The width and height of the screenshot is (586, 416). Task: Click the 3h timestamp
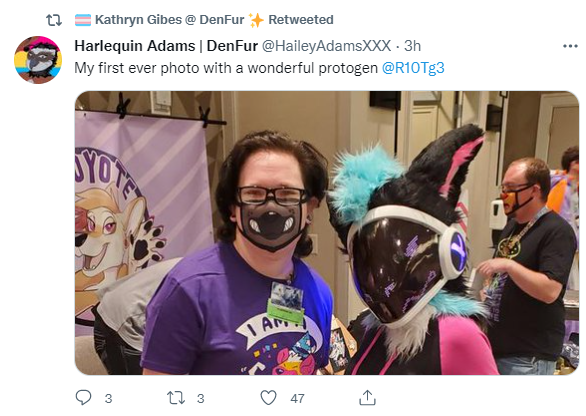click(x=413, y=46)
